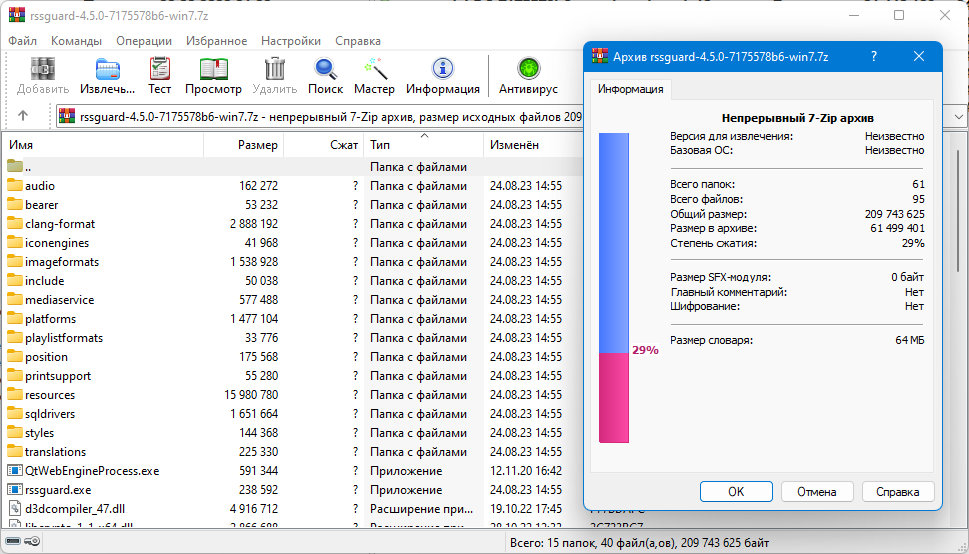Expand the address bar path dropdown
Screen dimensions: 969x554
(958, 116)
